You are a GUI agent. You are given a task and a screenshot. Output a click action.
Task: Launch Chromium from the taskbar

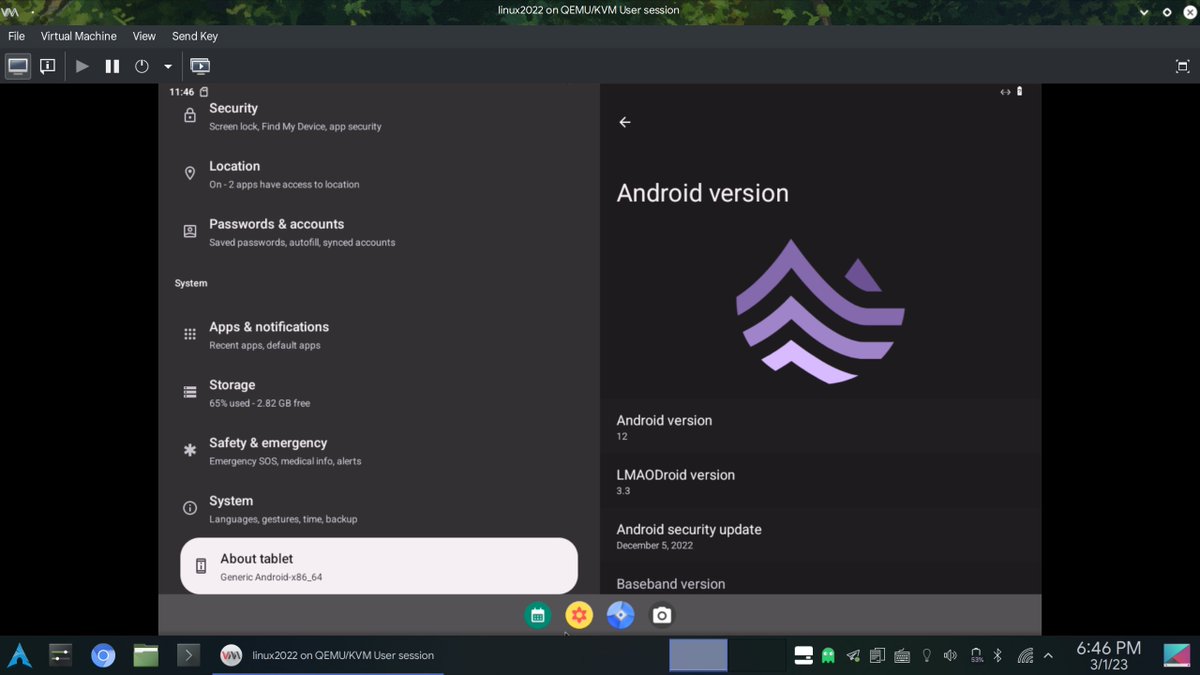tap(103, 656)
